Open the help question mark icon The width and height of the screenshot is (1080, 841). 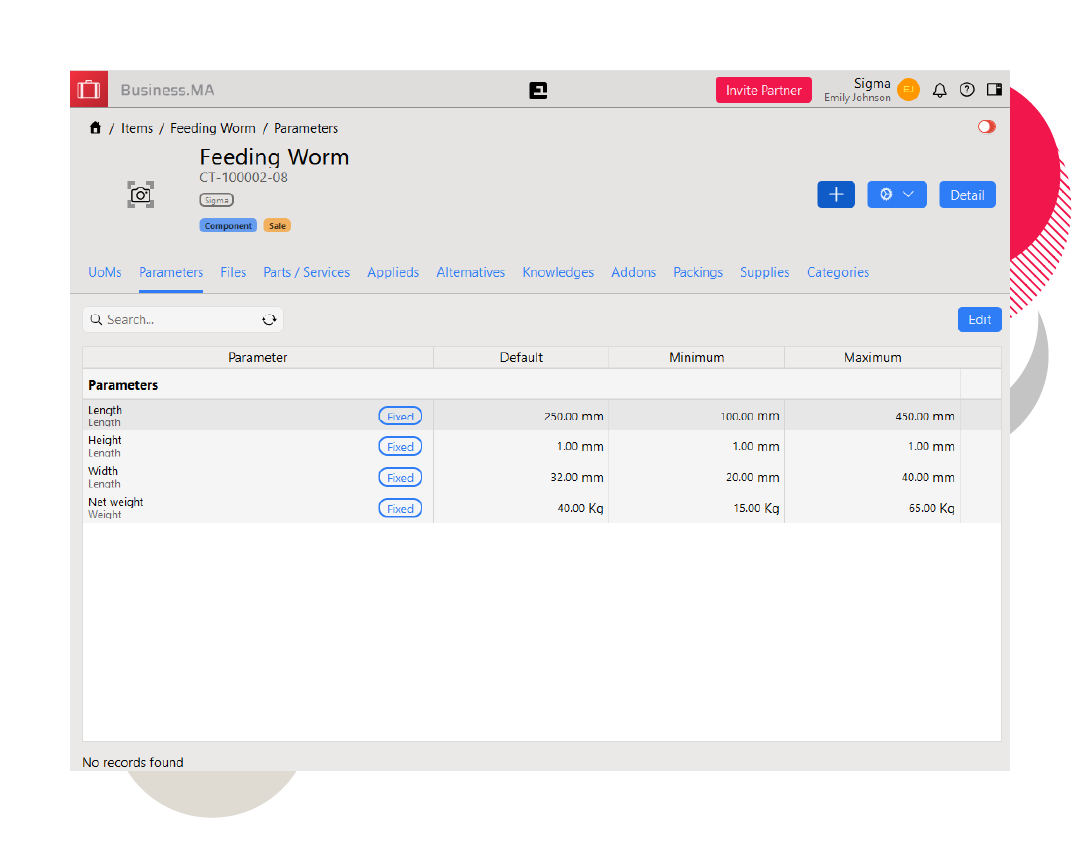coord(967,90)
